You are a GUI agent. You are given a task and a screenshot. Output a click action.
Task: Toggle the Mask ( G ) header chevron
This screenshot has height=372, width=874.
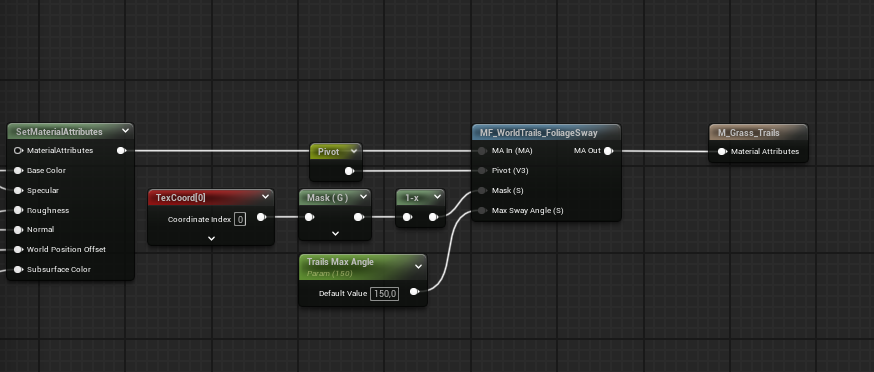pos(363,197)
